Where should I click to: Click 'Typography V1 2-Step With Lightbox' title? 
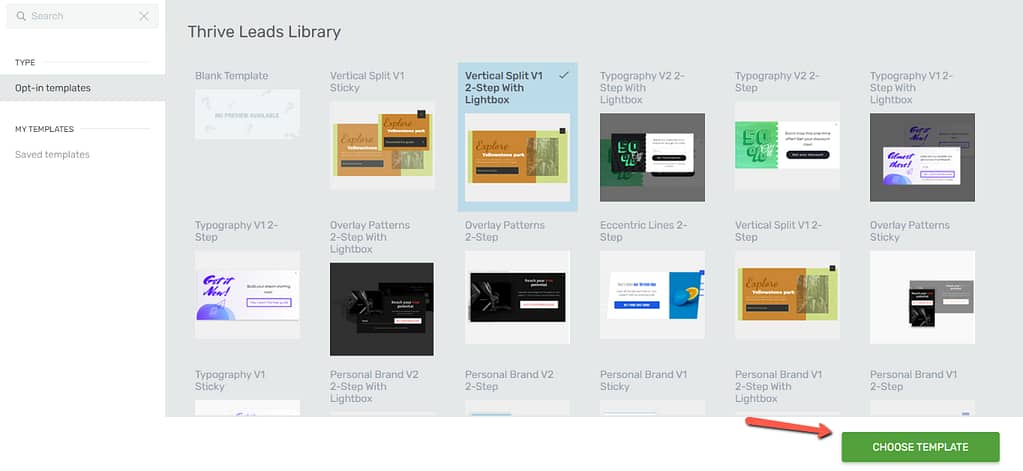click(911, 87)
